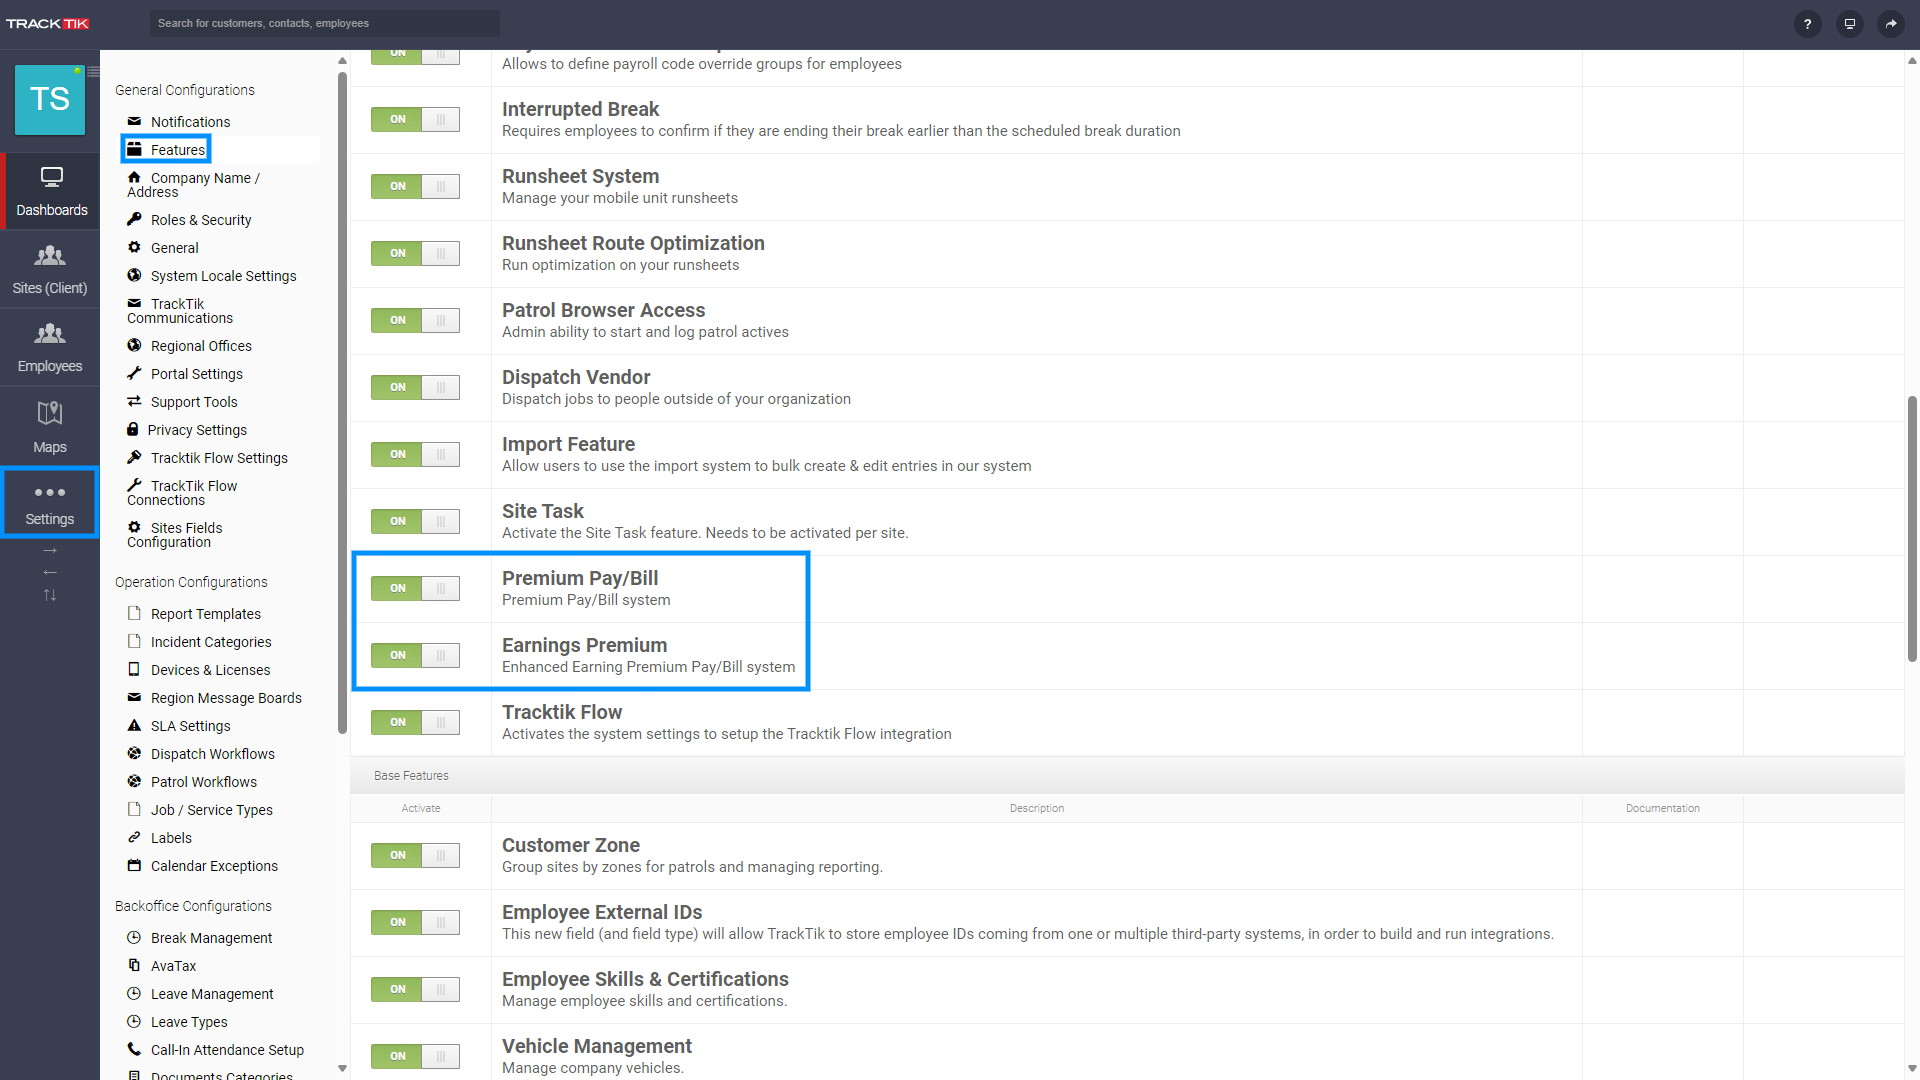The height and width of the screenshot is (1080, 1920).
Task: Open Employees in the left navigation
Action: pos(50,348)
